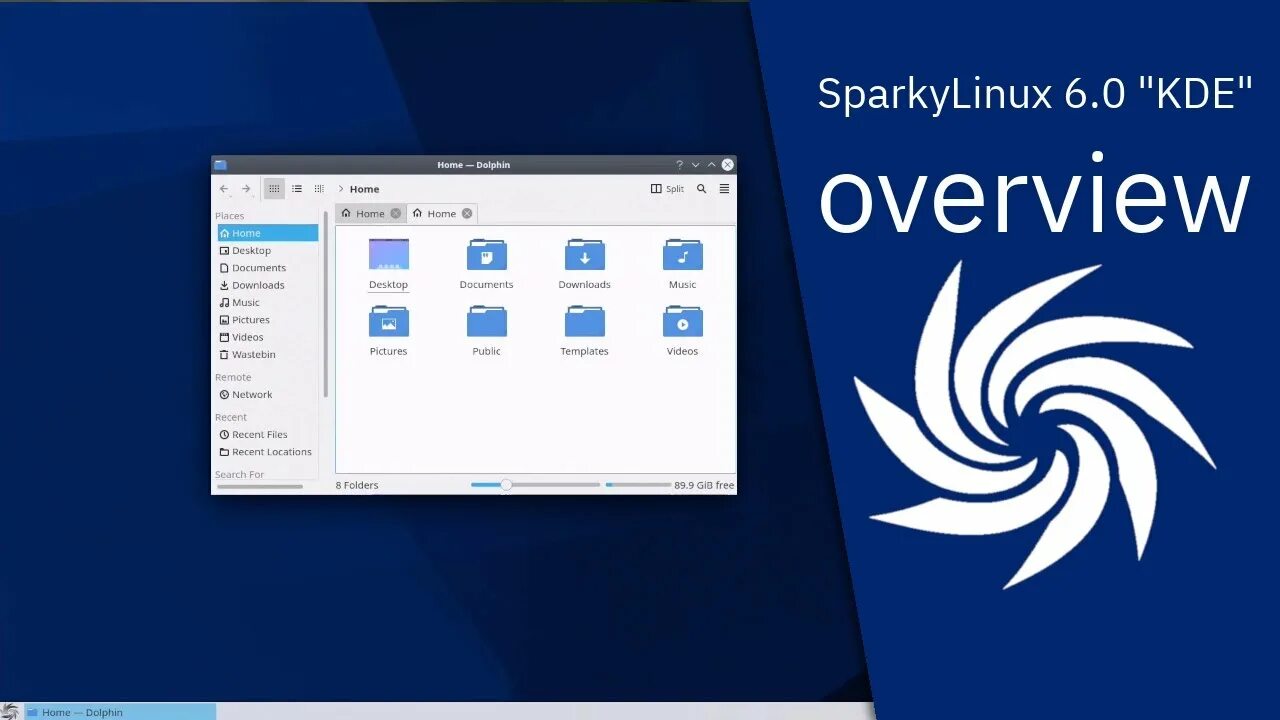Click the Home — Dolphin taskbar entry
Image resolution: width=1280 pixels, height=720 pixels.
(x=120, y=712)
